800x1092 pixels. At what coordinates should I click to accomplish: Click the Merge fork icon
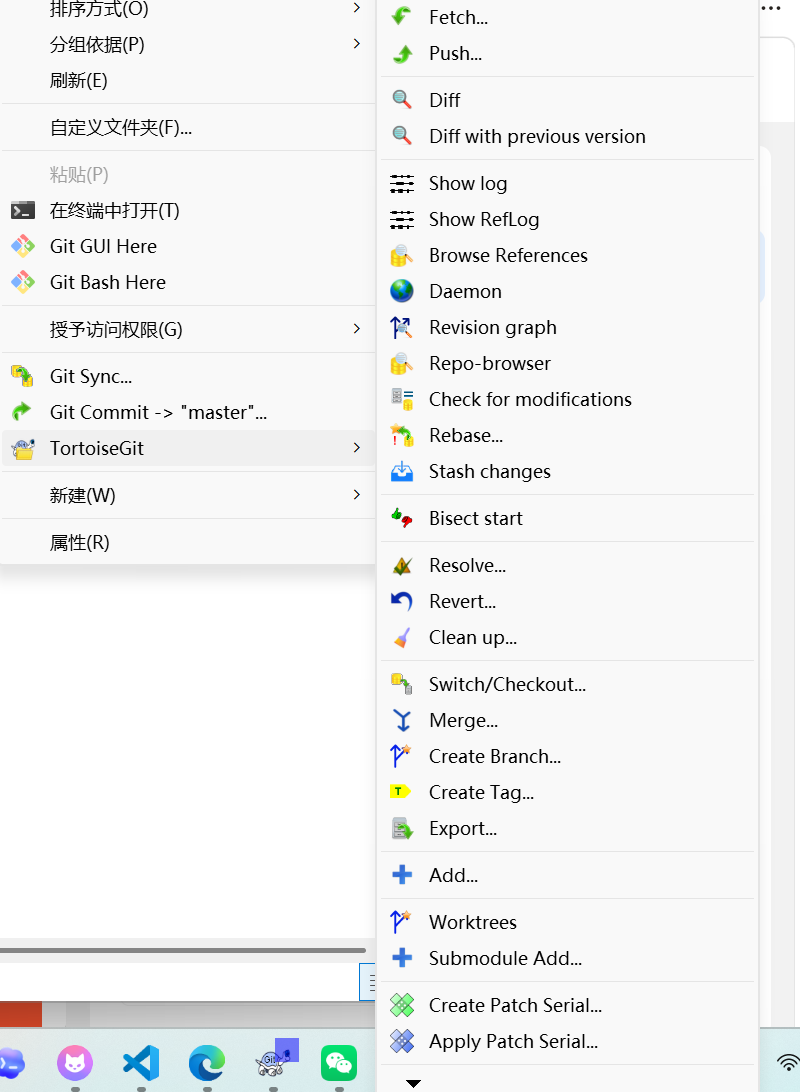click(x=402, y=720)
